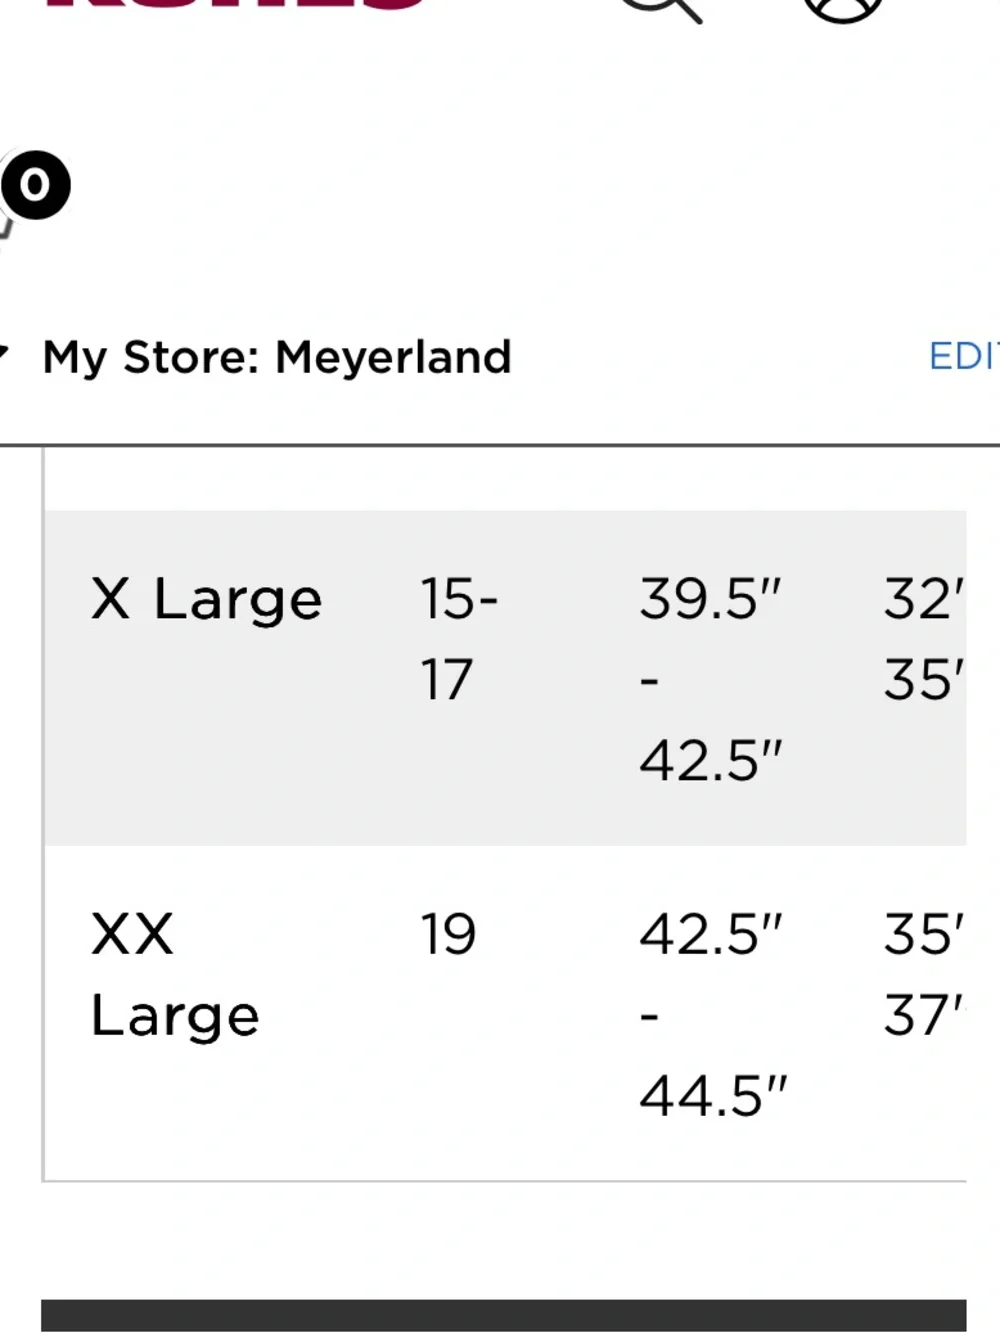Click the cart count badge 0

[36, 185]
